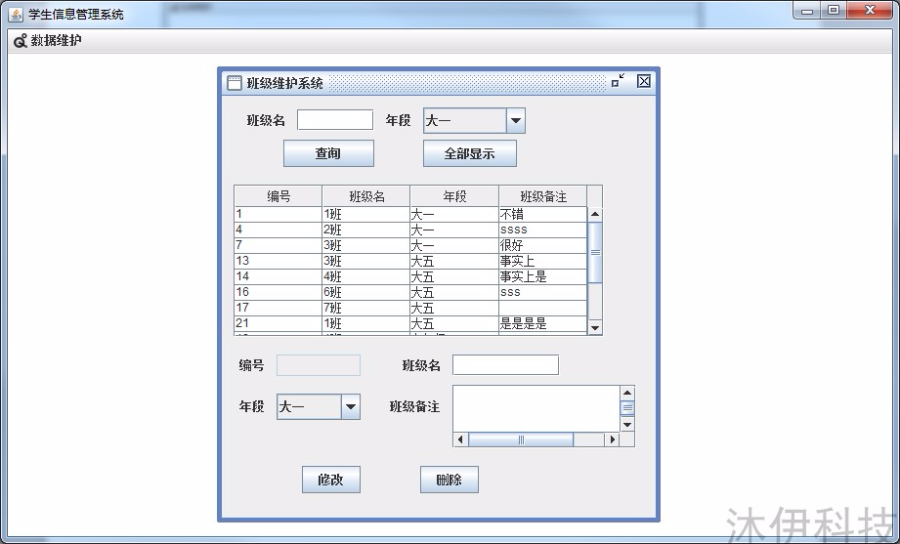Select the row with 是是是是

pos(410,322)
